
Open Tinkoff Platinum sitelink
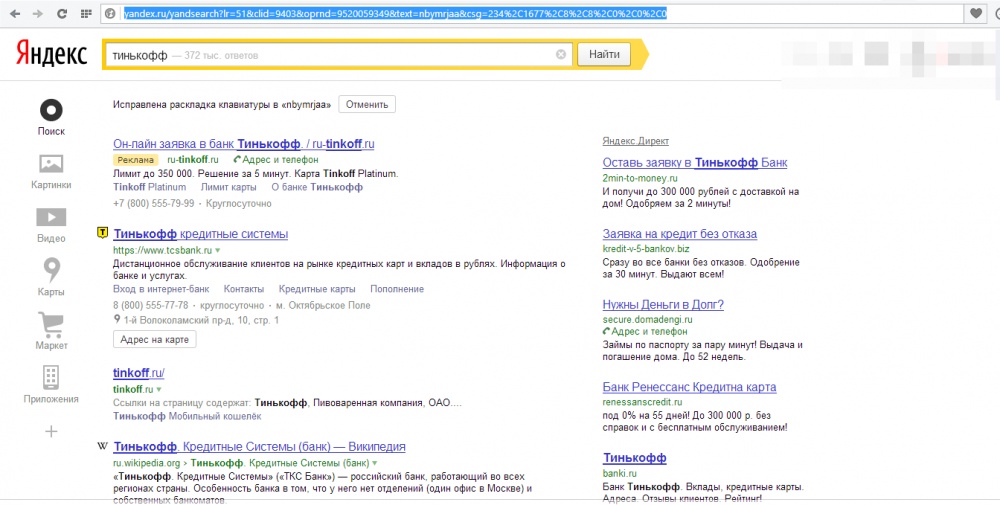[150, 187]
